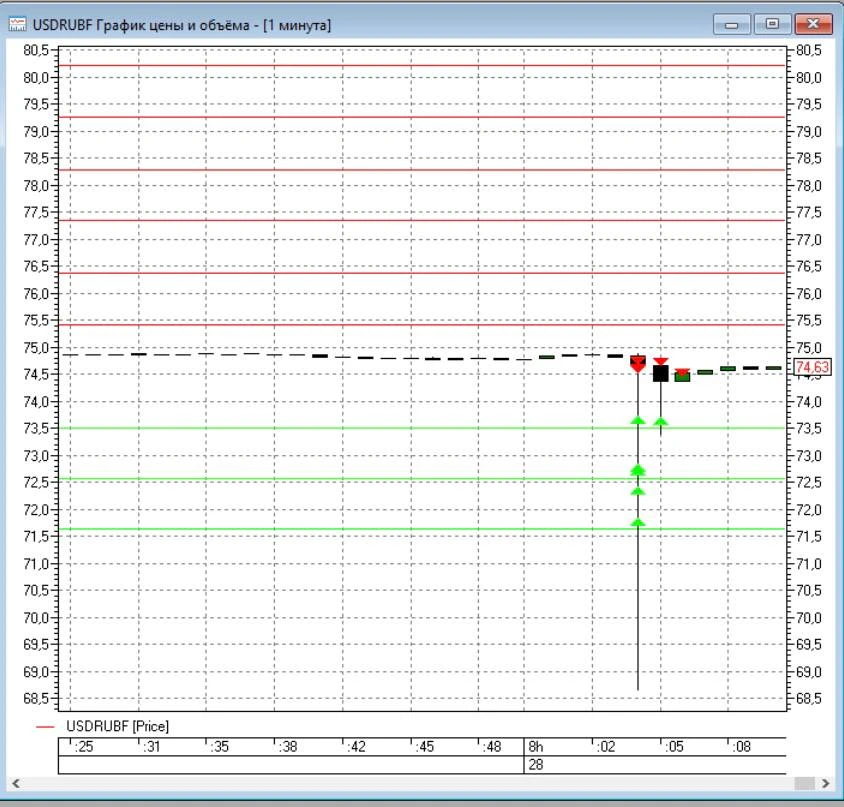Click the 80,0 label on right price axis
Screen dimensions: 844x807
click(x=809, y=78)
